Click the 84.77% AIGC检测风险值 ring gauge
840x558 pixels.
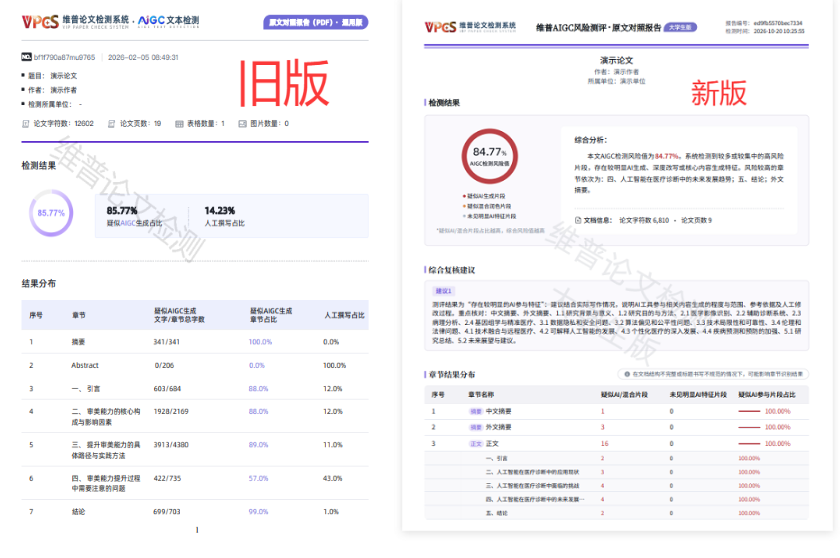tap(490, 156)
